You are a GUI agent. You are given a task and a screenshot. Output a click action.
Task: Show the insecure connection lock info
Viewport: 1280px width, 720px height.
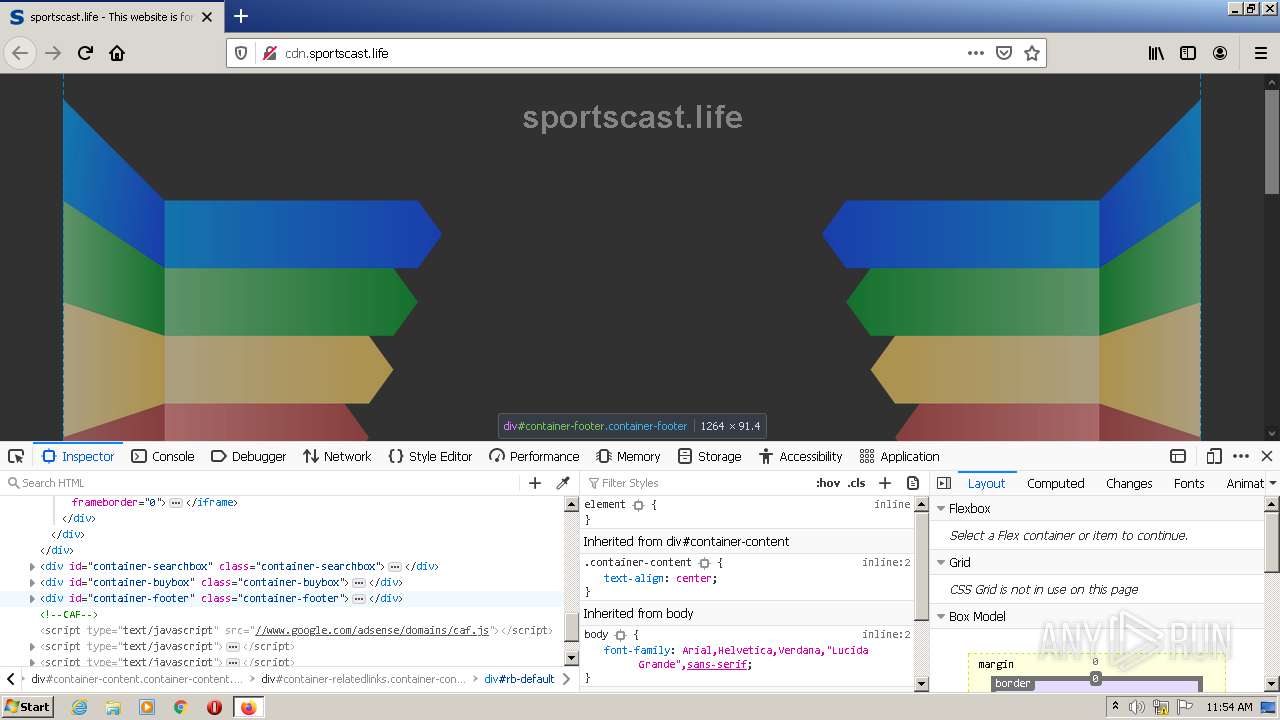269,53
